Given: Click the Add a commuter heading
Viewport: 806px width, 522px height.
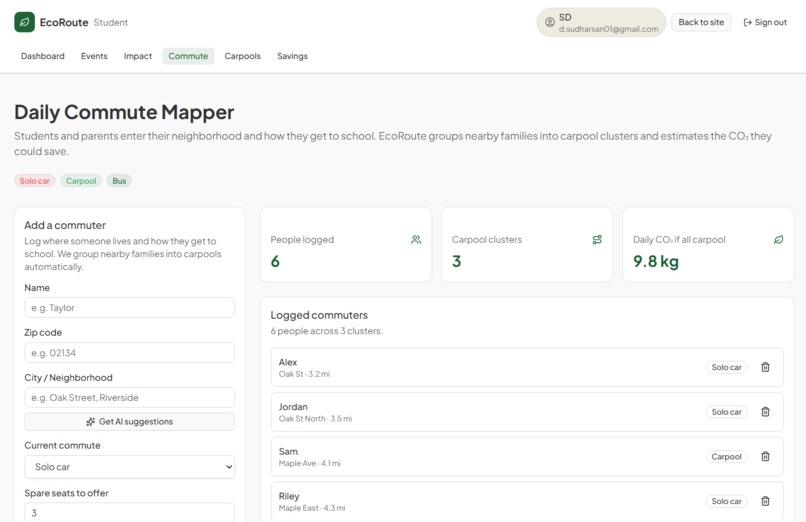Looking at the screenshot, I should click(x=65, y=225).
